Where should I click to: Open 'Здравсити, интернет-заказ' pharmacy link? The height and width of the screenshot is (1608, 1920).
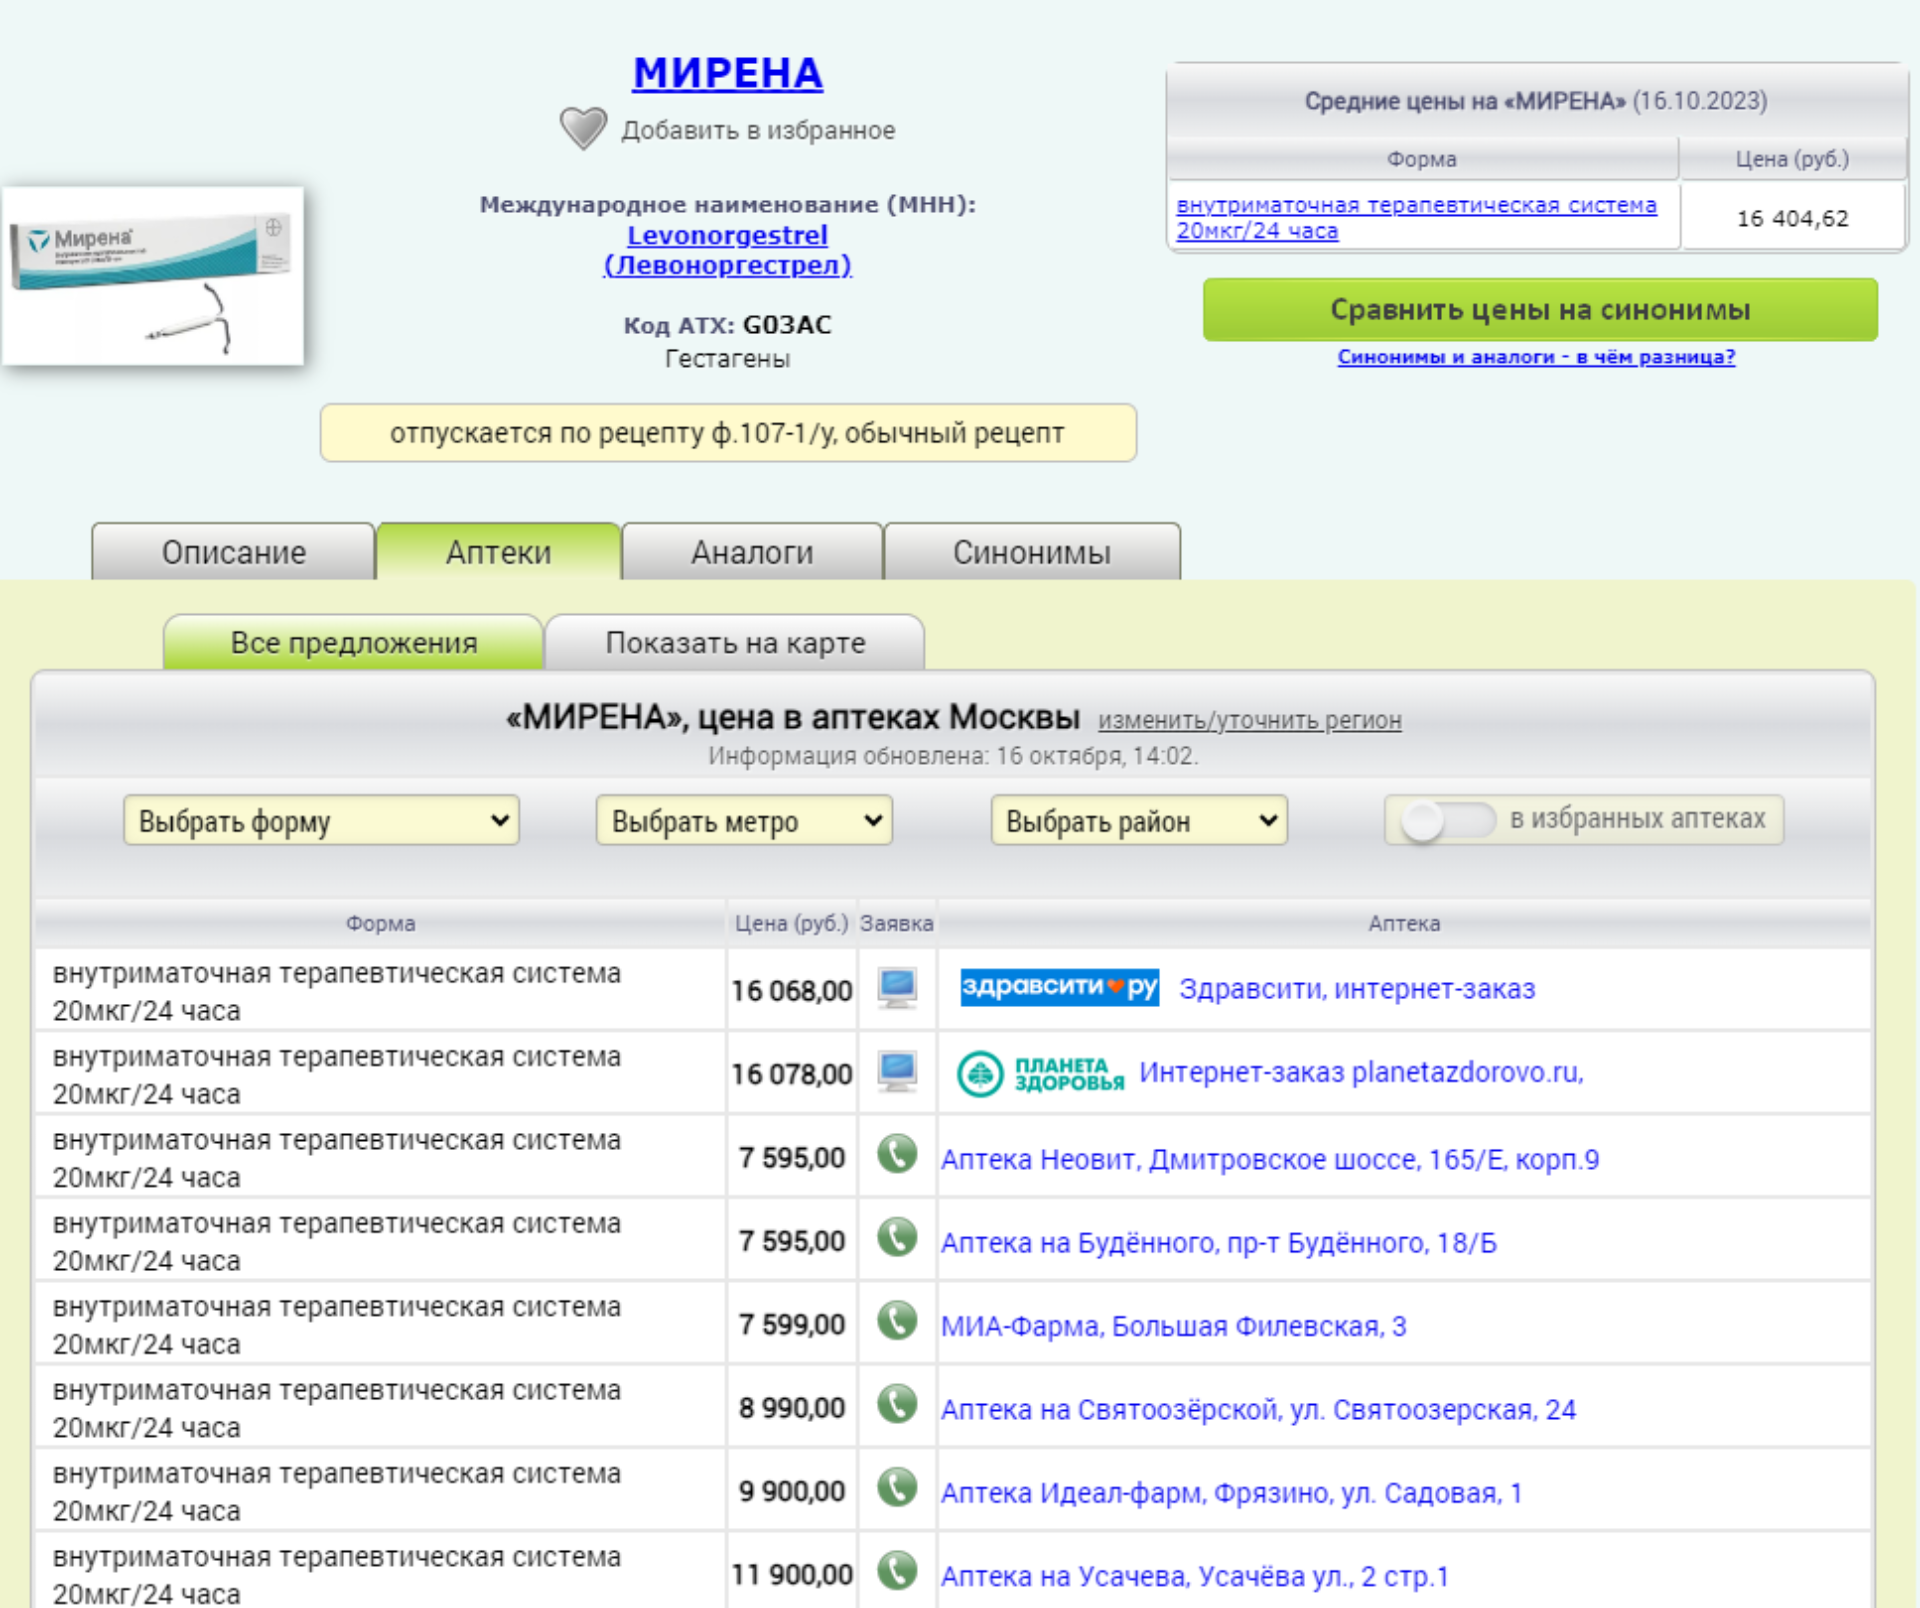pyautogui.click(x=1357, y=989)
